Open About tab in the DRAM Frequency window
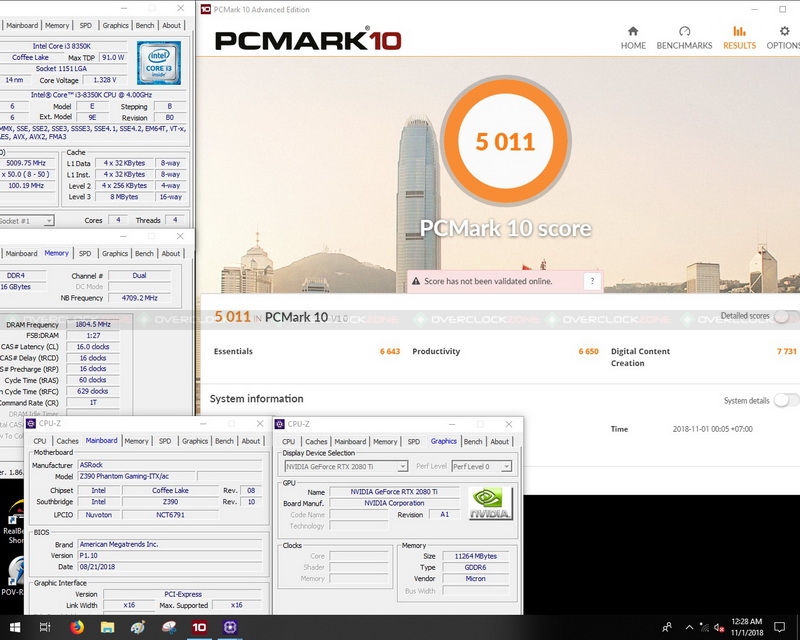Viewport: 800px width, 640px height. point(170,253)
